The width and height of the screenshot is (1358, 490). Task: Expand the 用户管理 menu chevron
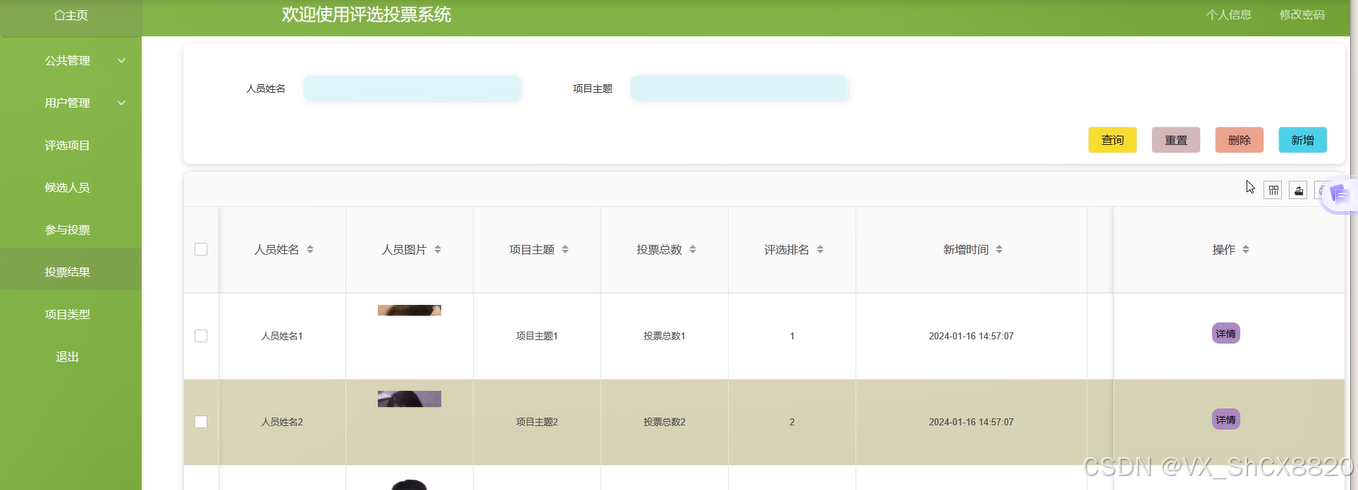click(x=122, y=103)
